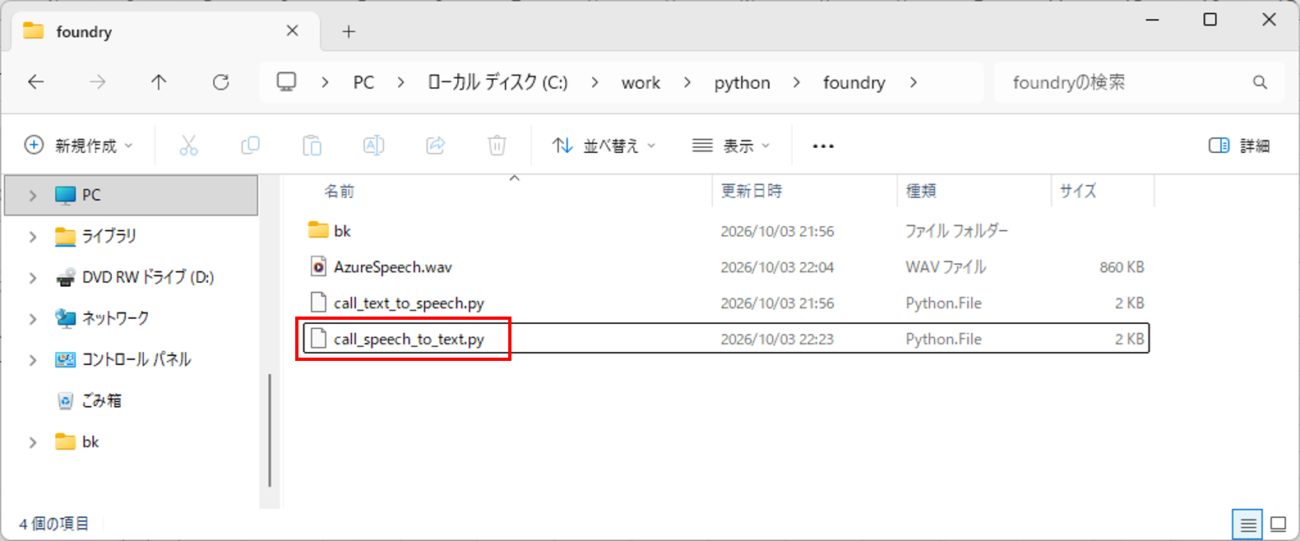
Task: Switch to details list view icon
Action: tap(1248, 524)
